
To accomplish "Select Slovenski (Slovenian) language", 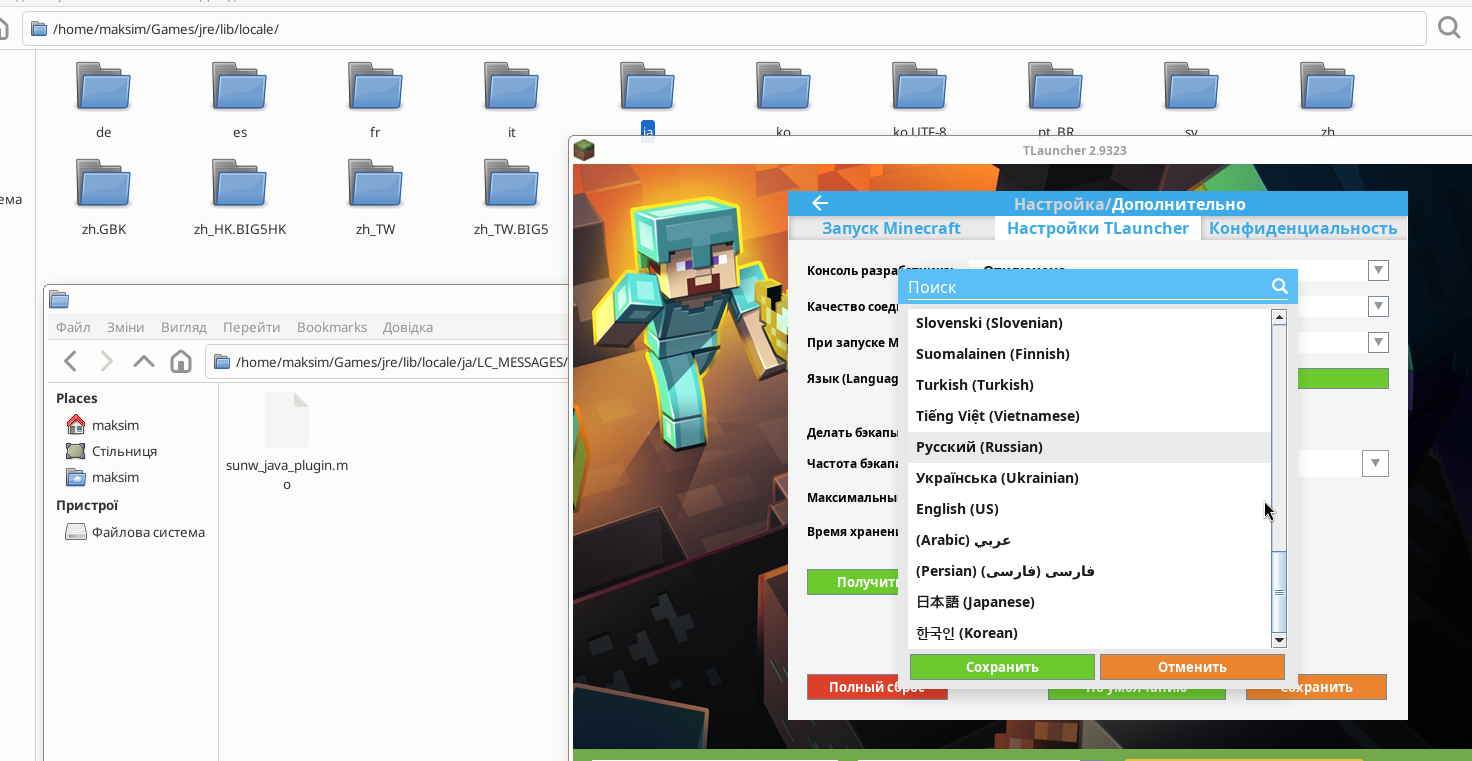I will pos(1089,323).
